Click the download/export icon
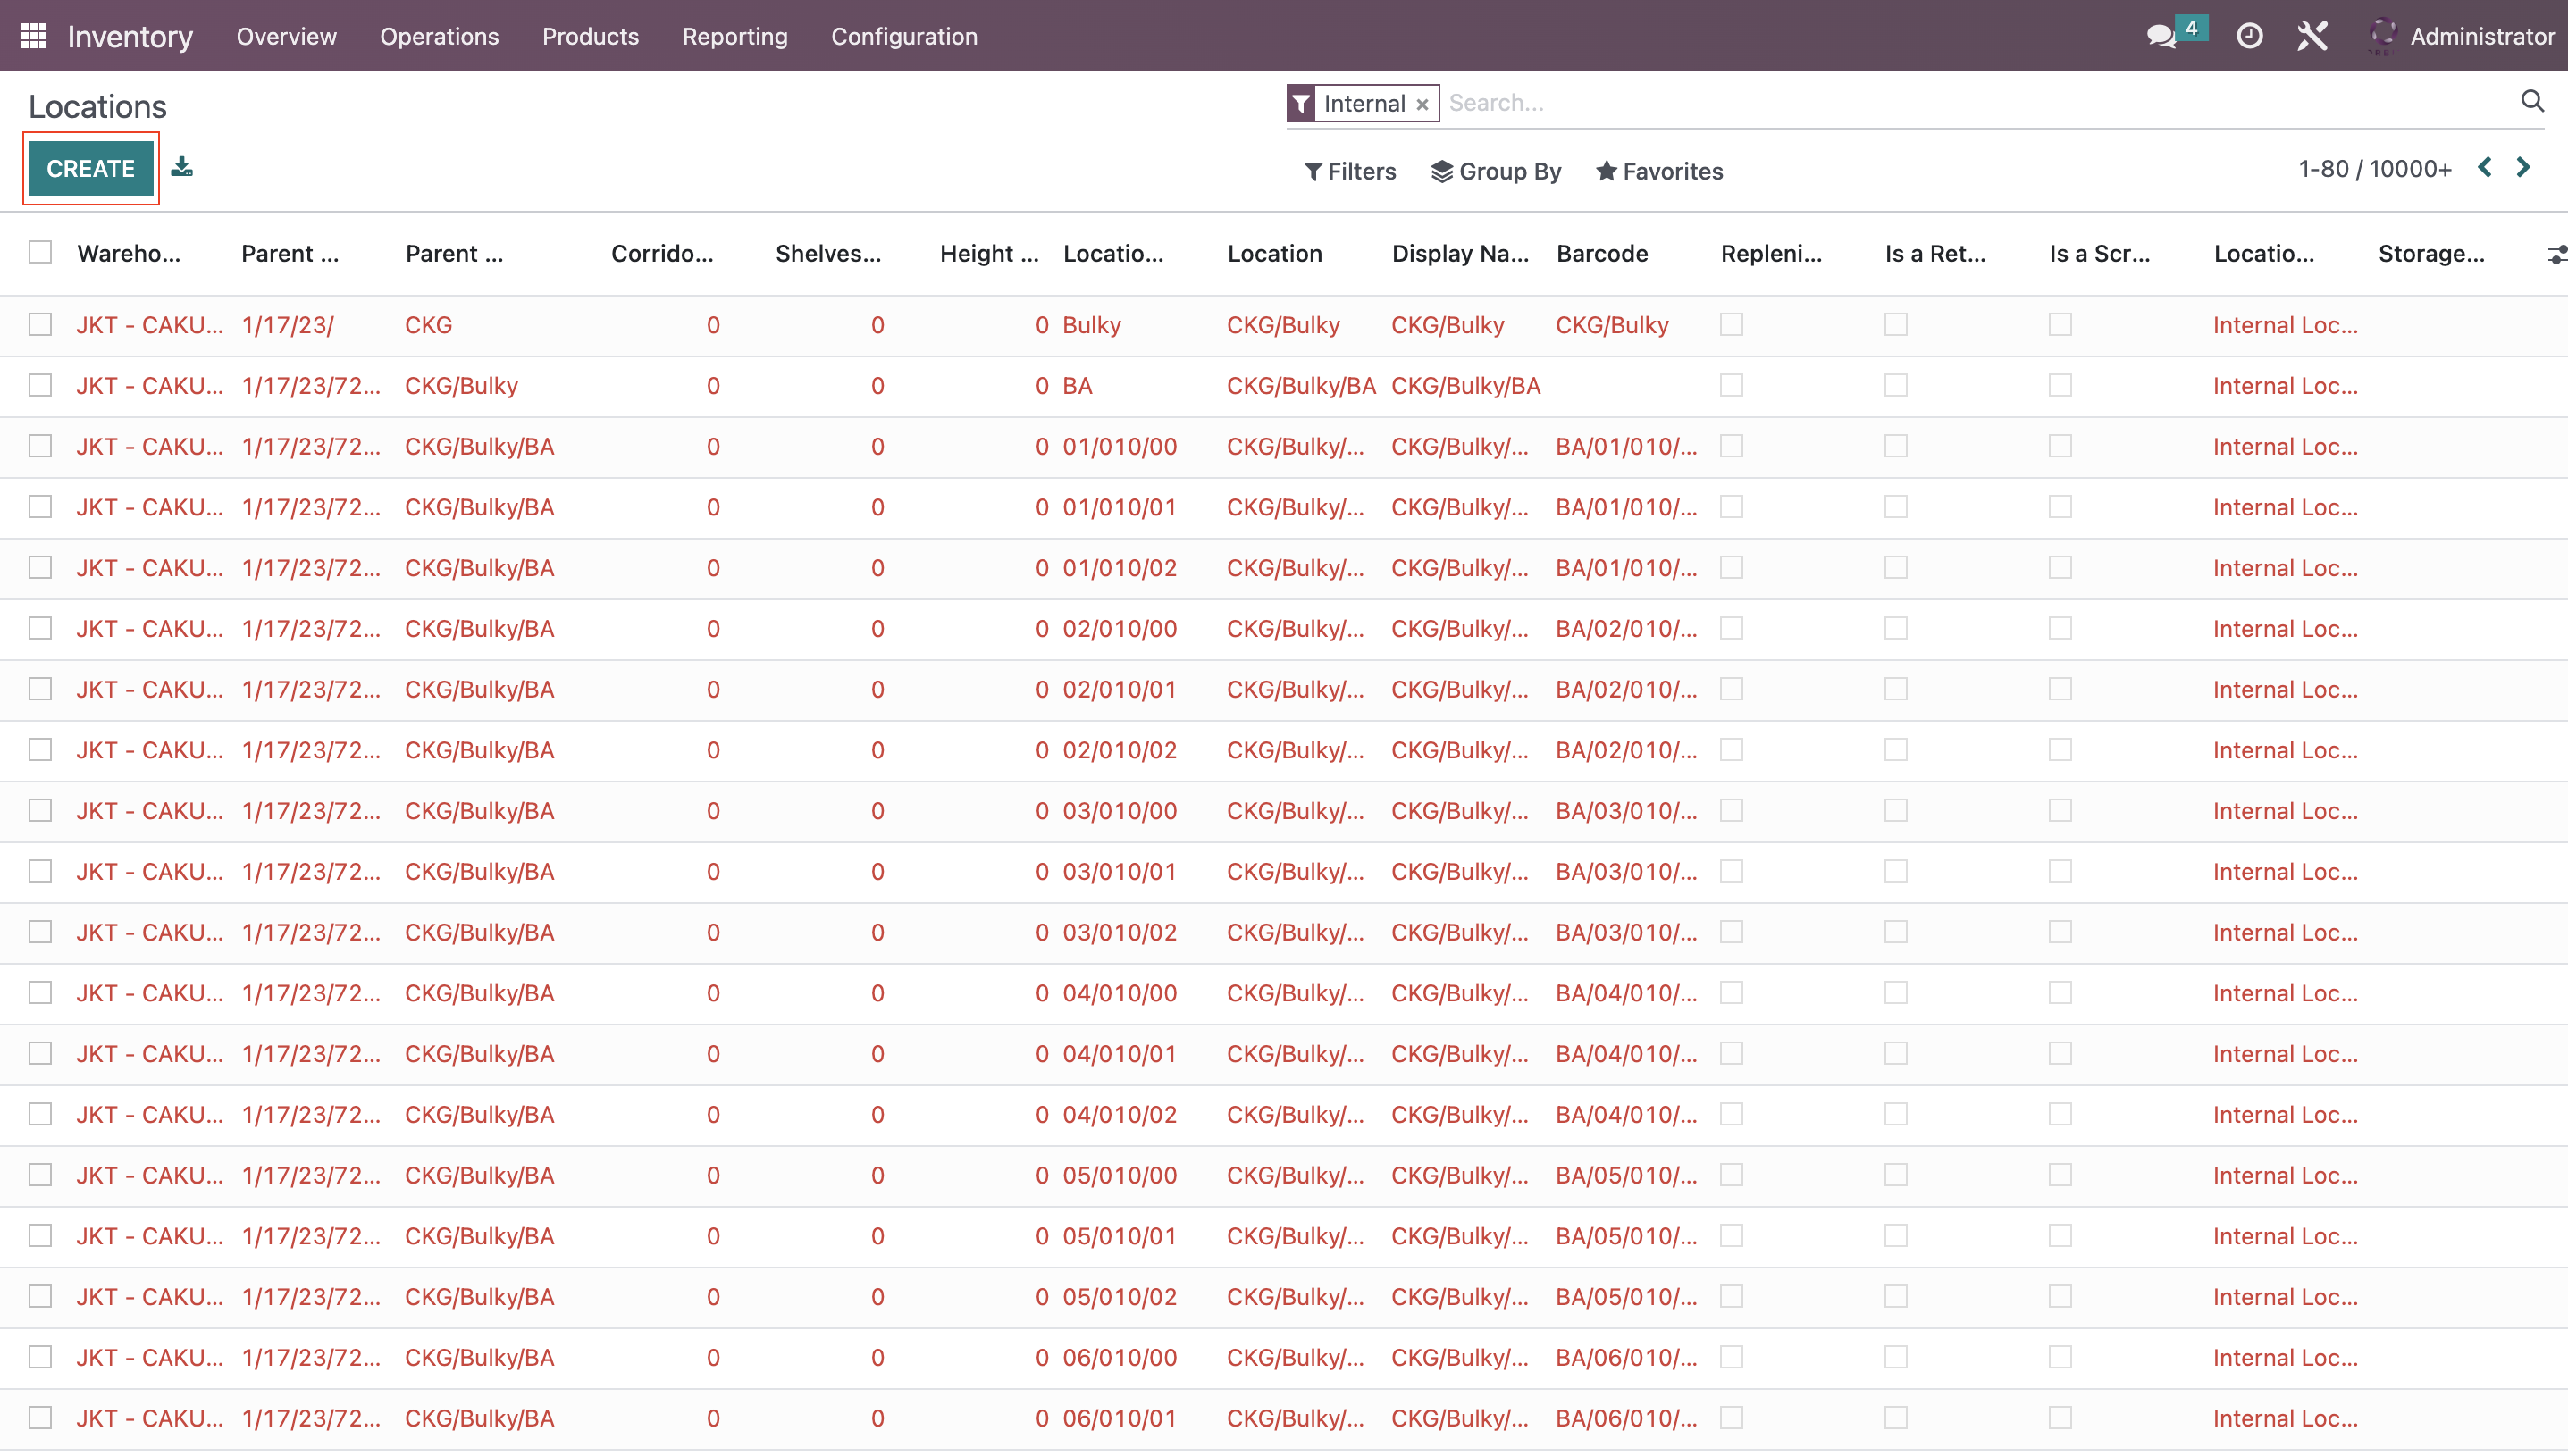 181,167
